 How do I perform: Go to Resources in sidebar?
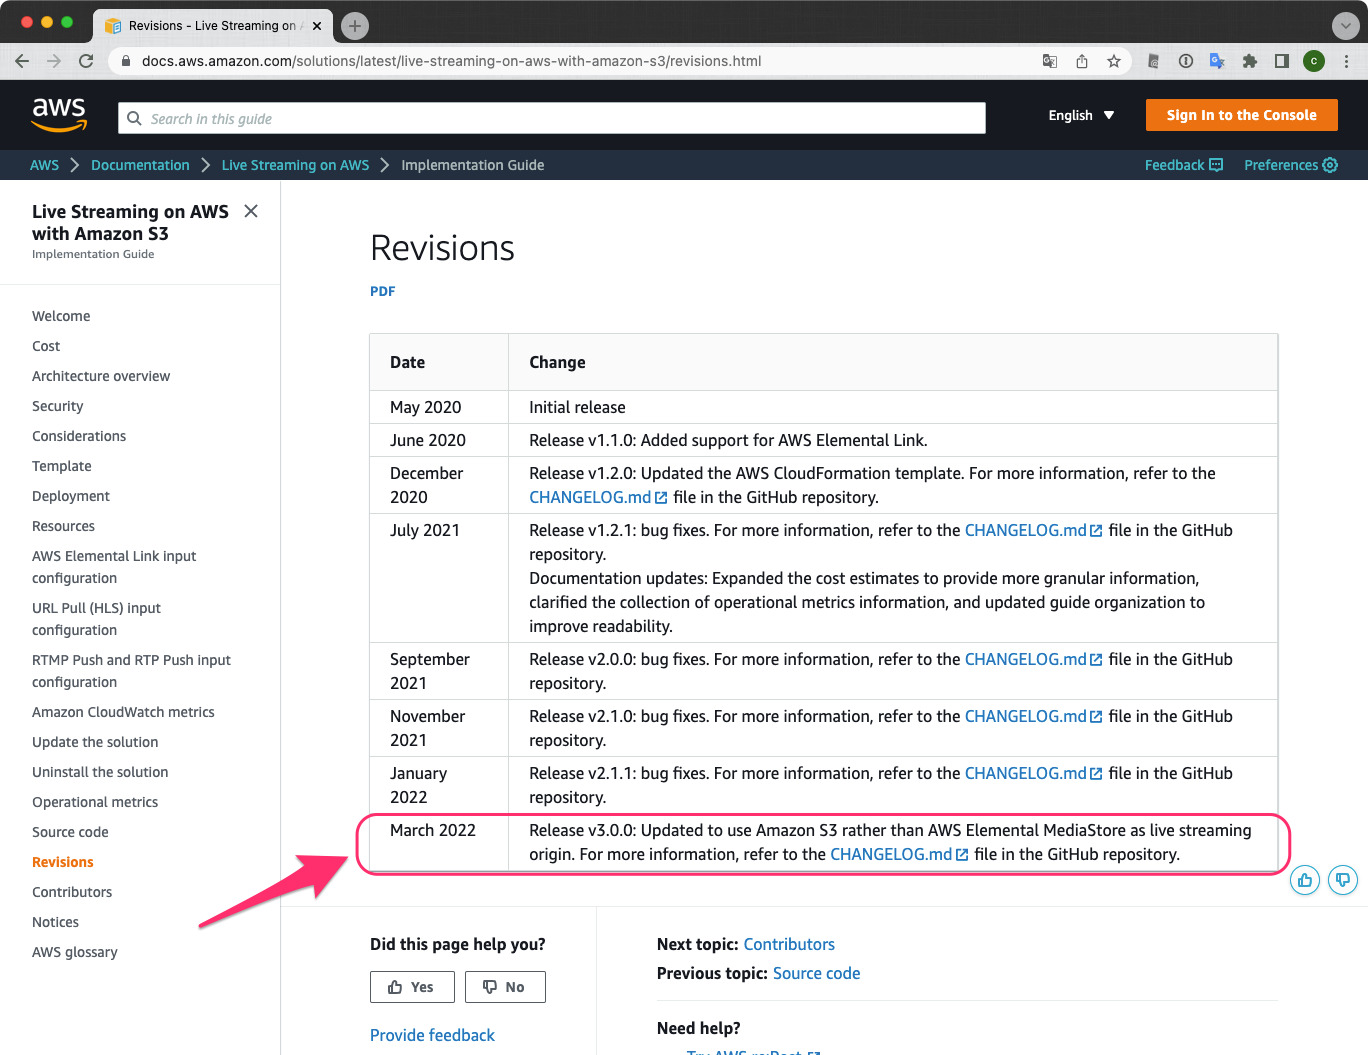(63, 526)
